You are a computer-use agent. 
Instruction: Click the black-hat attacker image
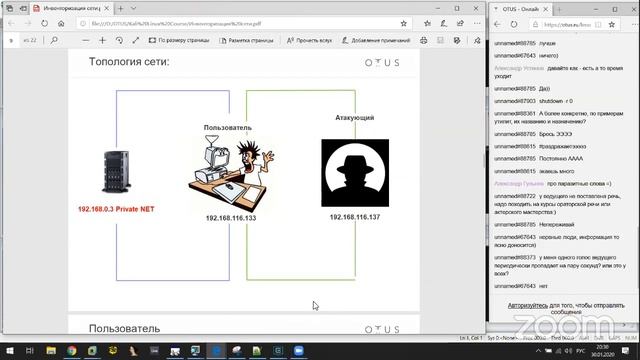click(x=355, y=173)
